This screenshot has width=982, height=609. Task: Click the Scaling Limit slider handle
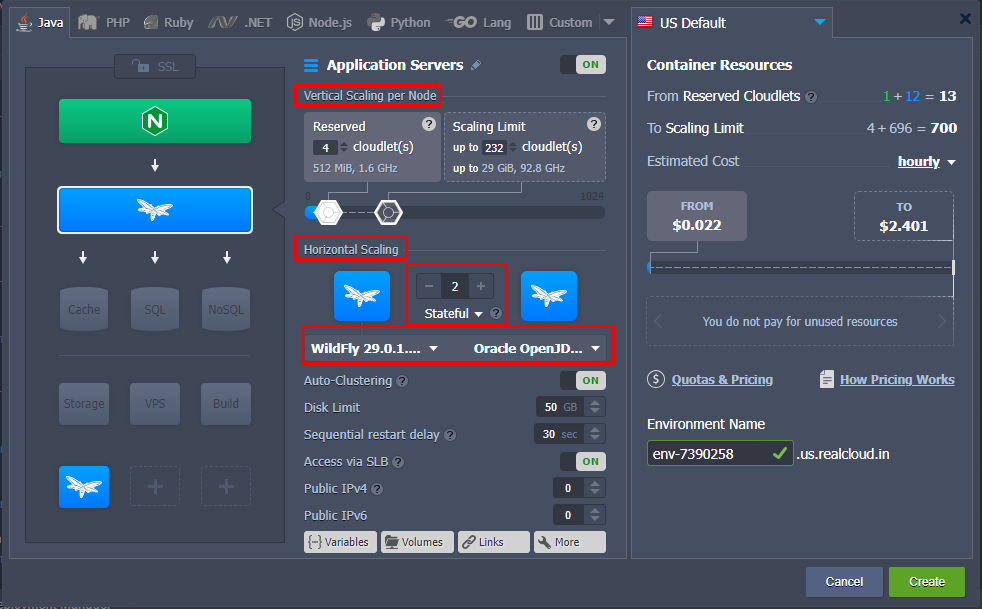(x=388, y=212)
